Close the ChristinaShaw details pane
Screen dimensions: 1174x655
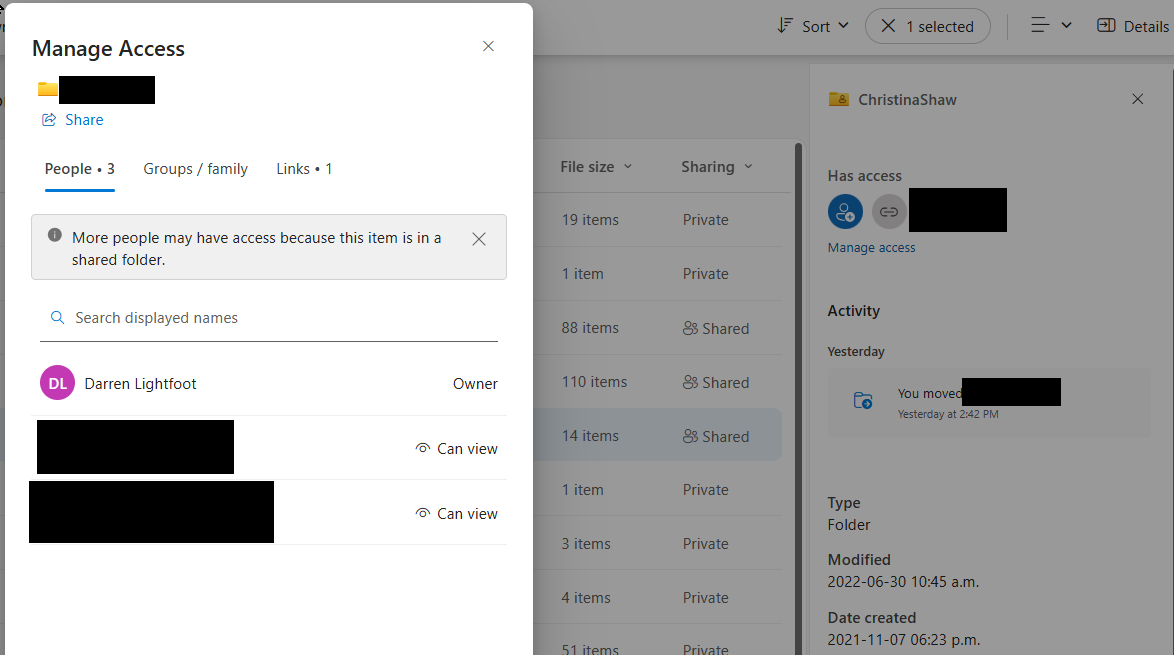1137,100
